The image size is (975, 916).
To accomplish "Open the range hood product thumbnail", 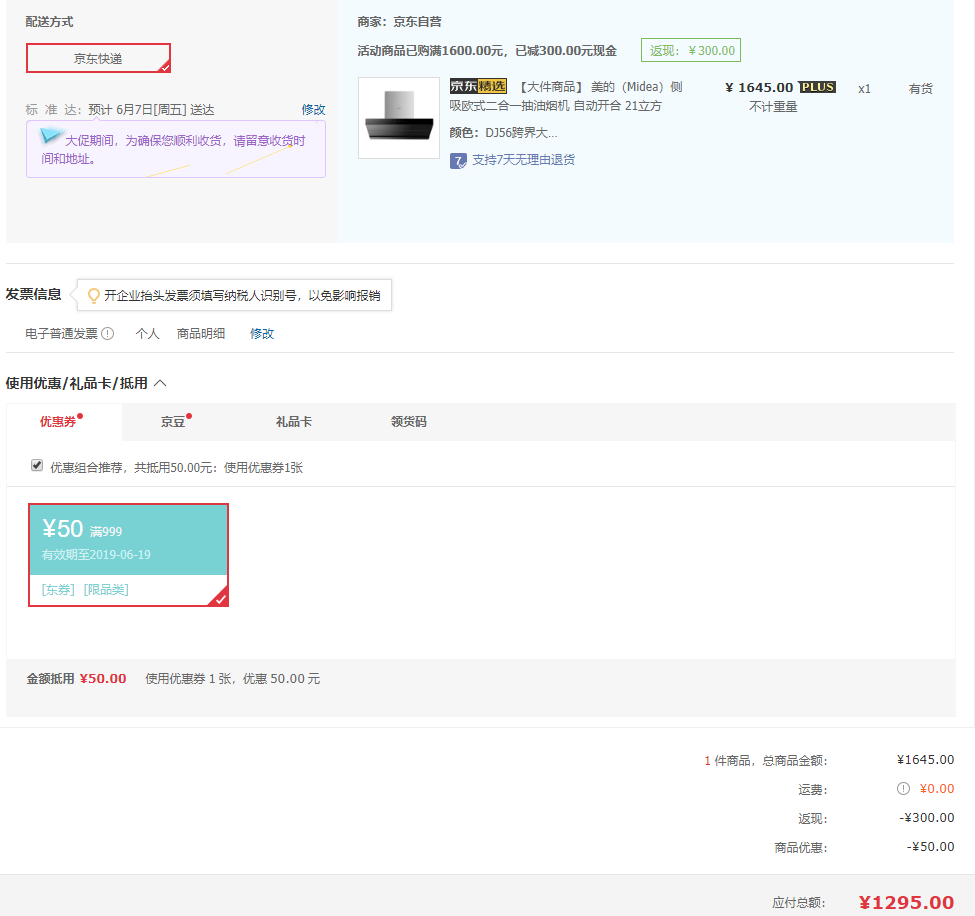I will 399,118.
